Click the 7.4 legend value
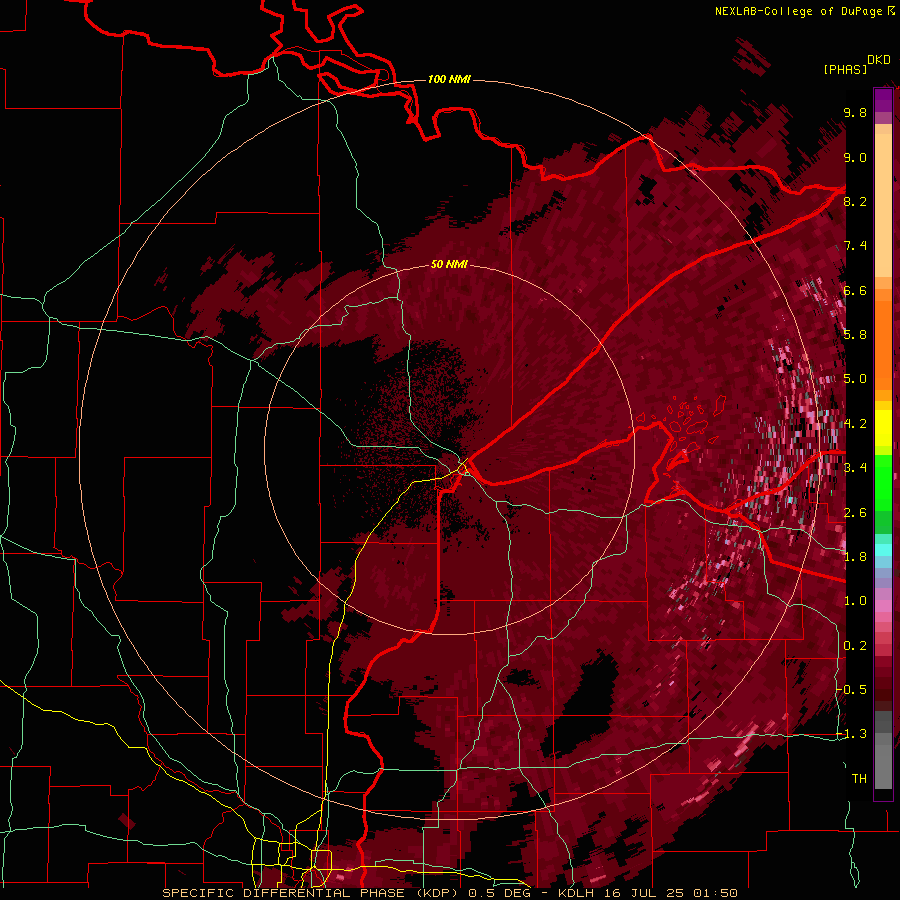 (855, 246)
